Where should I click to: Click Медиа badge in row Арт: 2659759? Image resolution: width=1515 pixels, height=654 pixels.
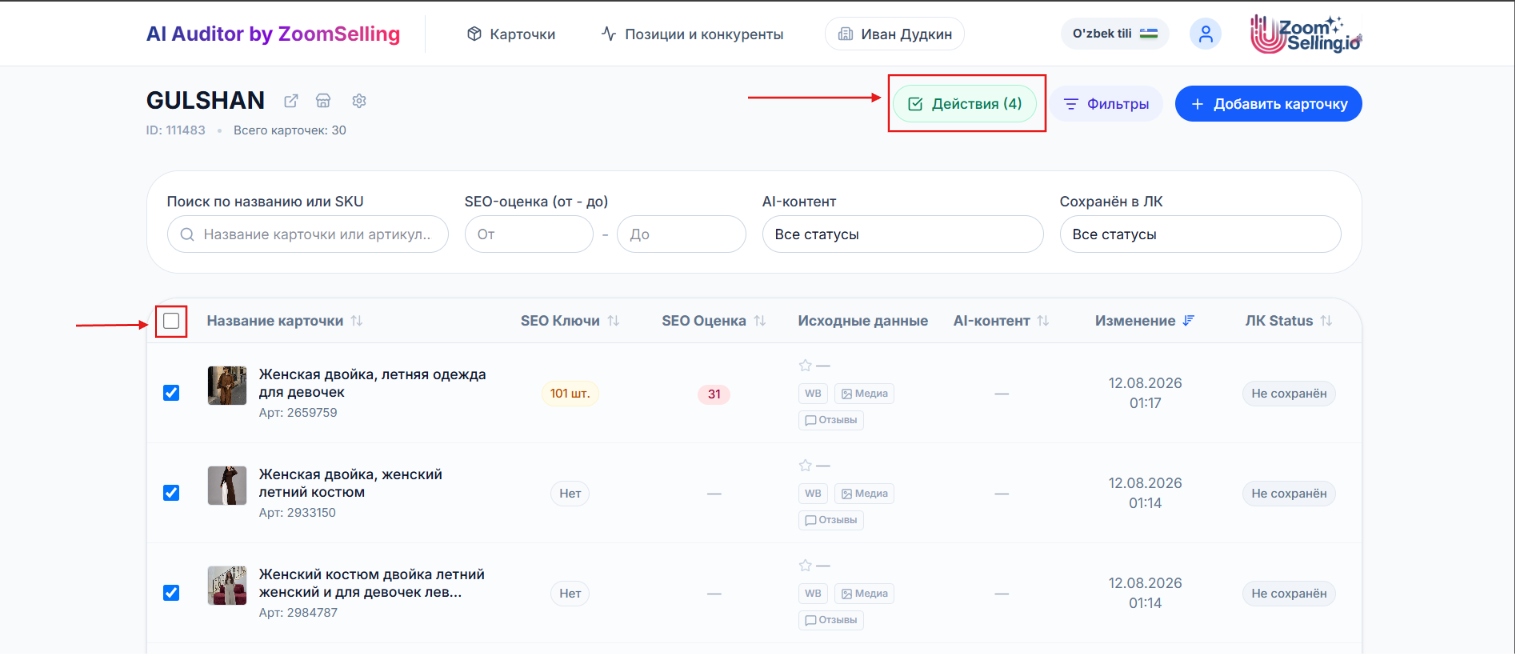click(864, 394)
